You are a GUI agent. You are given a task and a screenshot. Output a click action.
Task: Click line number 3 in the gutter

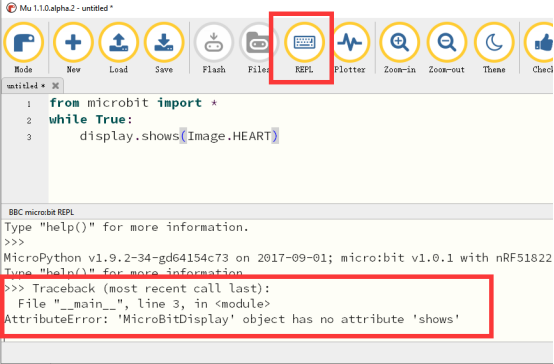29,137
